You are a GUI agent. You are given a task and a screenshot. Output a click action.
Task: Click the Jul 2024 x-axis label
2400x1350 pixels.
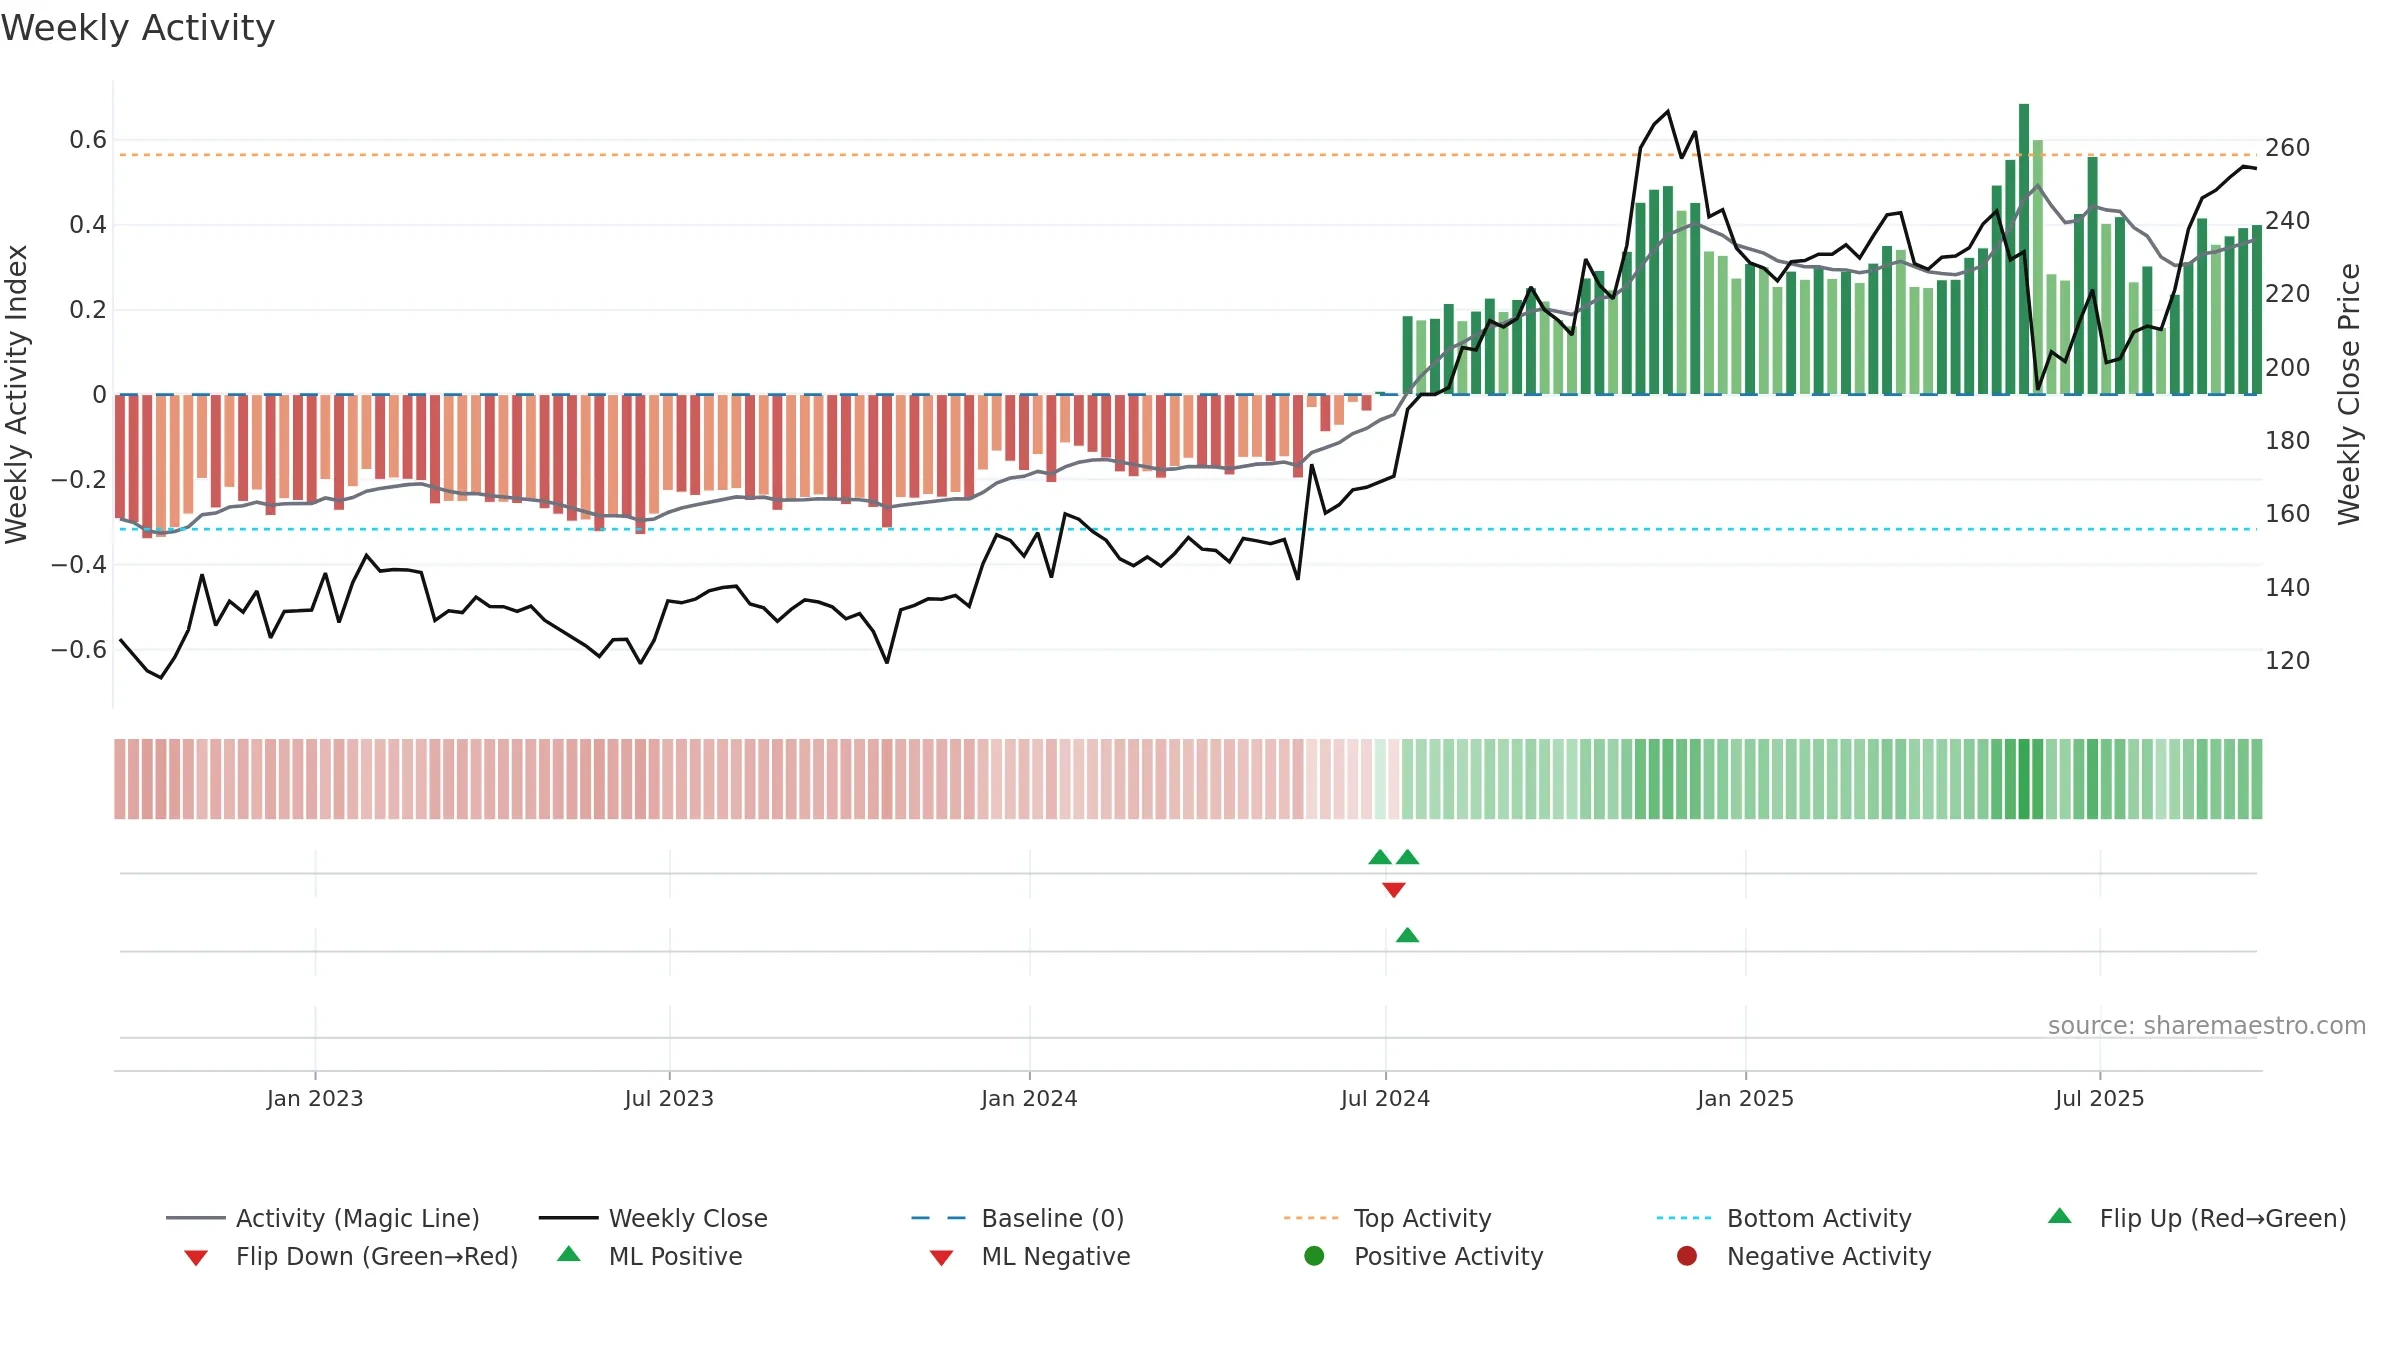[x=1385, y=1099]
